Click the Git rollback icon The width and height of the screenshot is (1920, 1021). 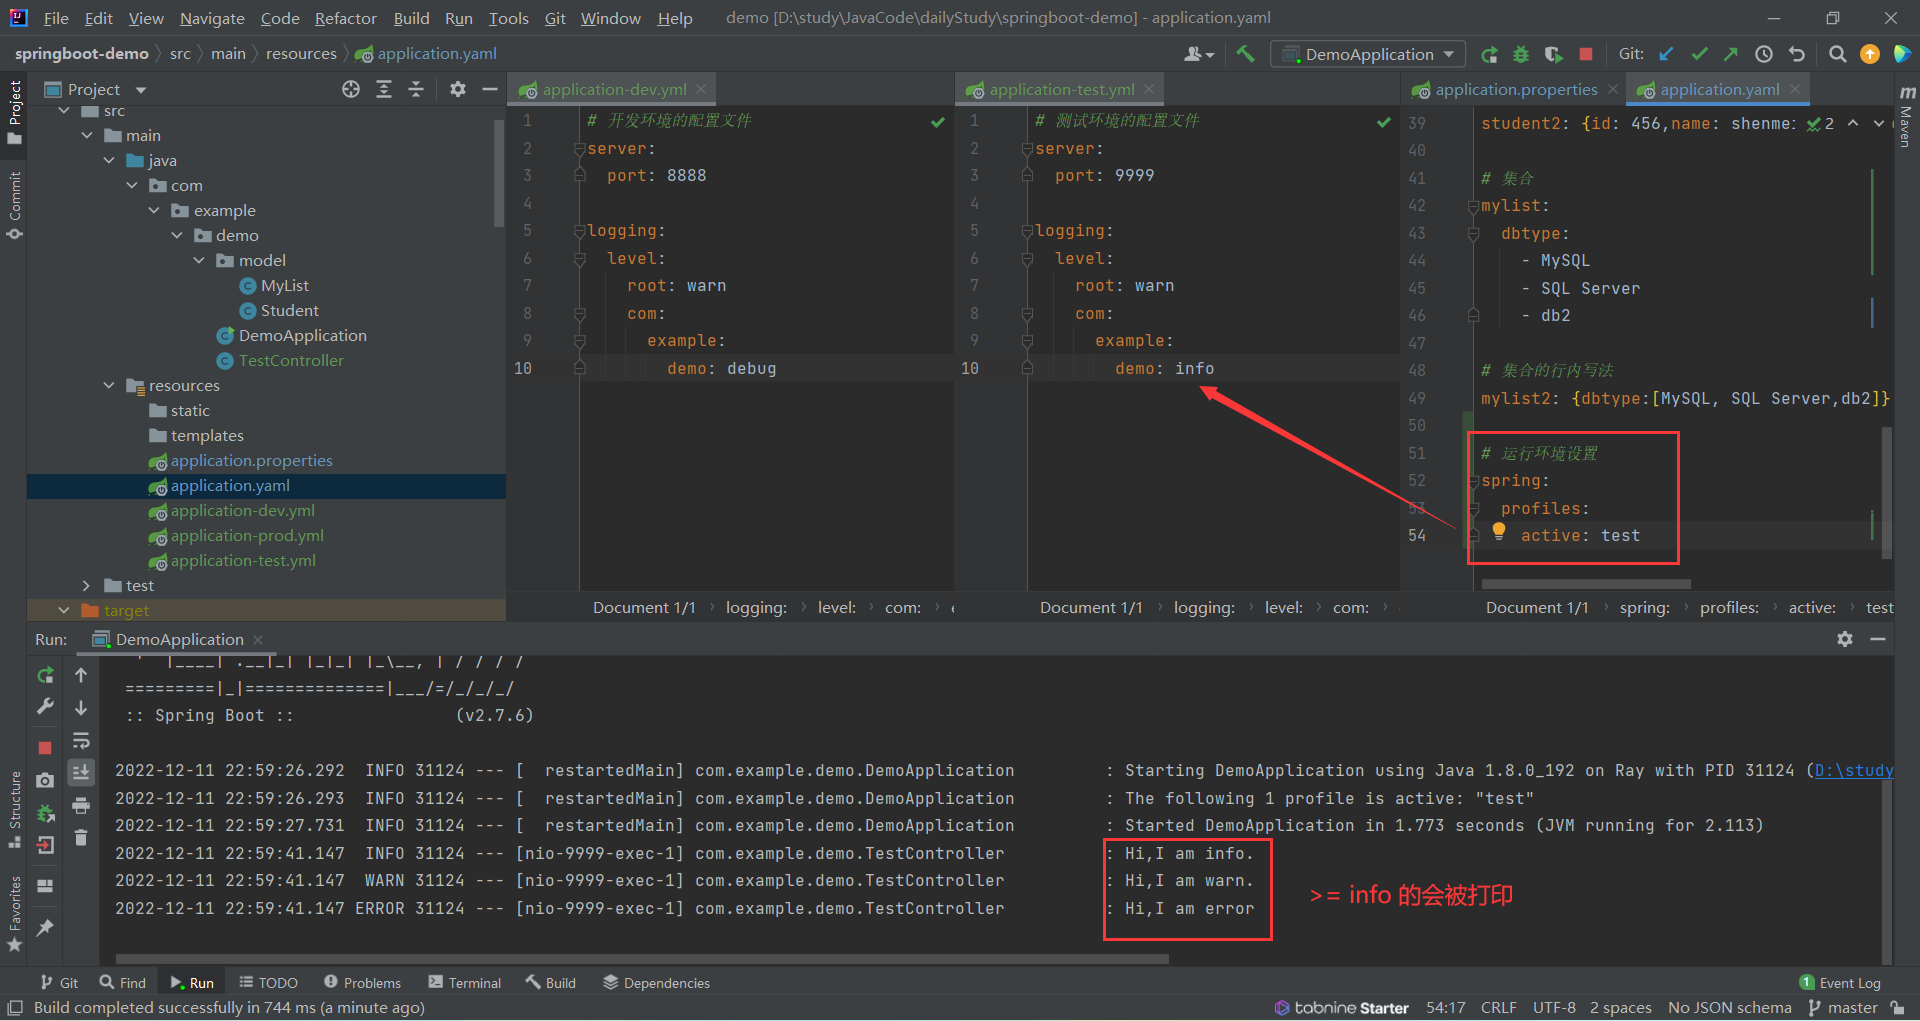[x=1797, y=54]
